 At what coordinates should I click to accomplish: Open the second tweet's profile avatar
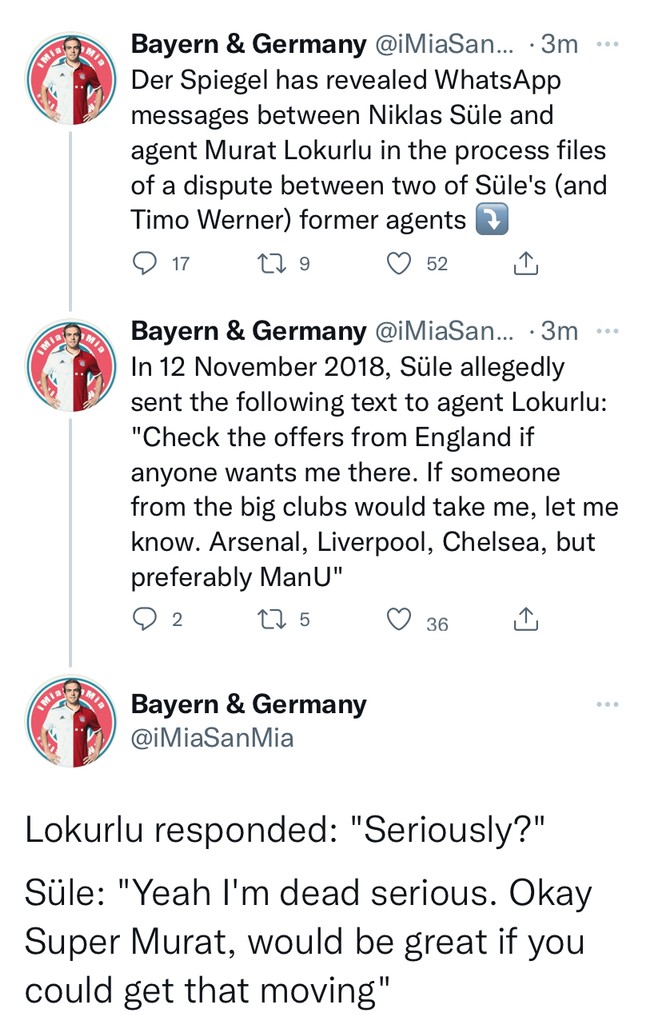pos(70,366)
